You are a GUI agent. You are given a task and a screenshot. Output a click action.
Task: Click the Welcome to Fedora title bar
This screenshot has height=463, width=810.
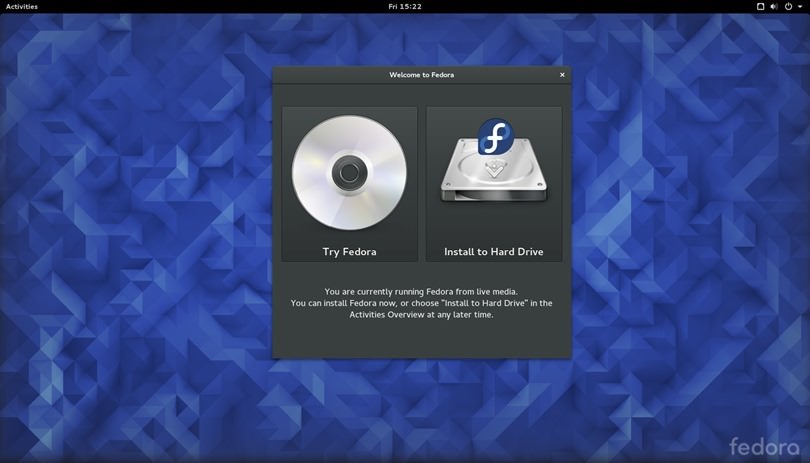click(421, 75)
